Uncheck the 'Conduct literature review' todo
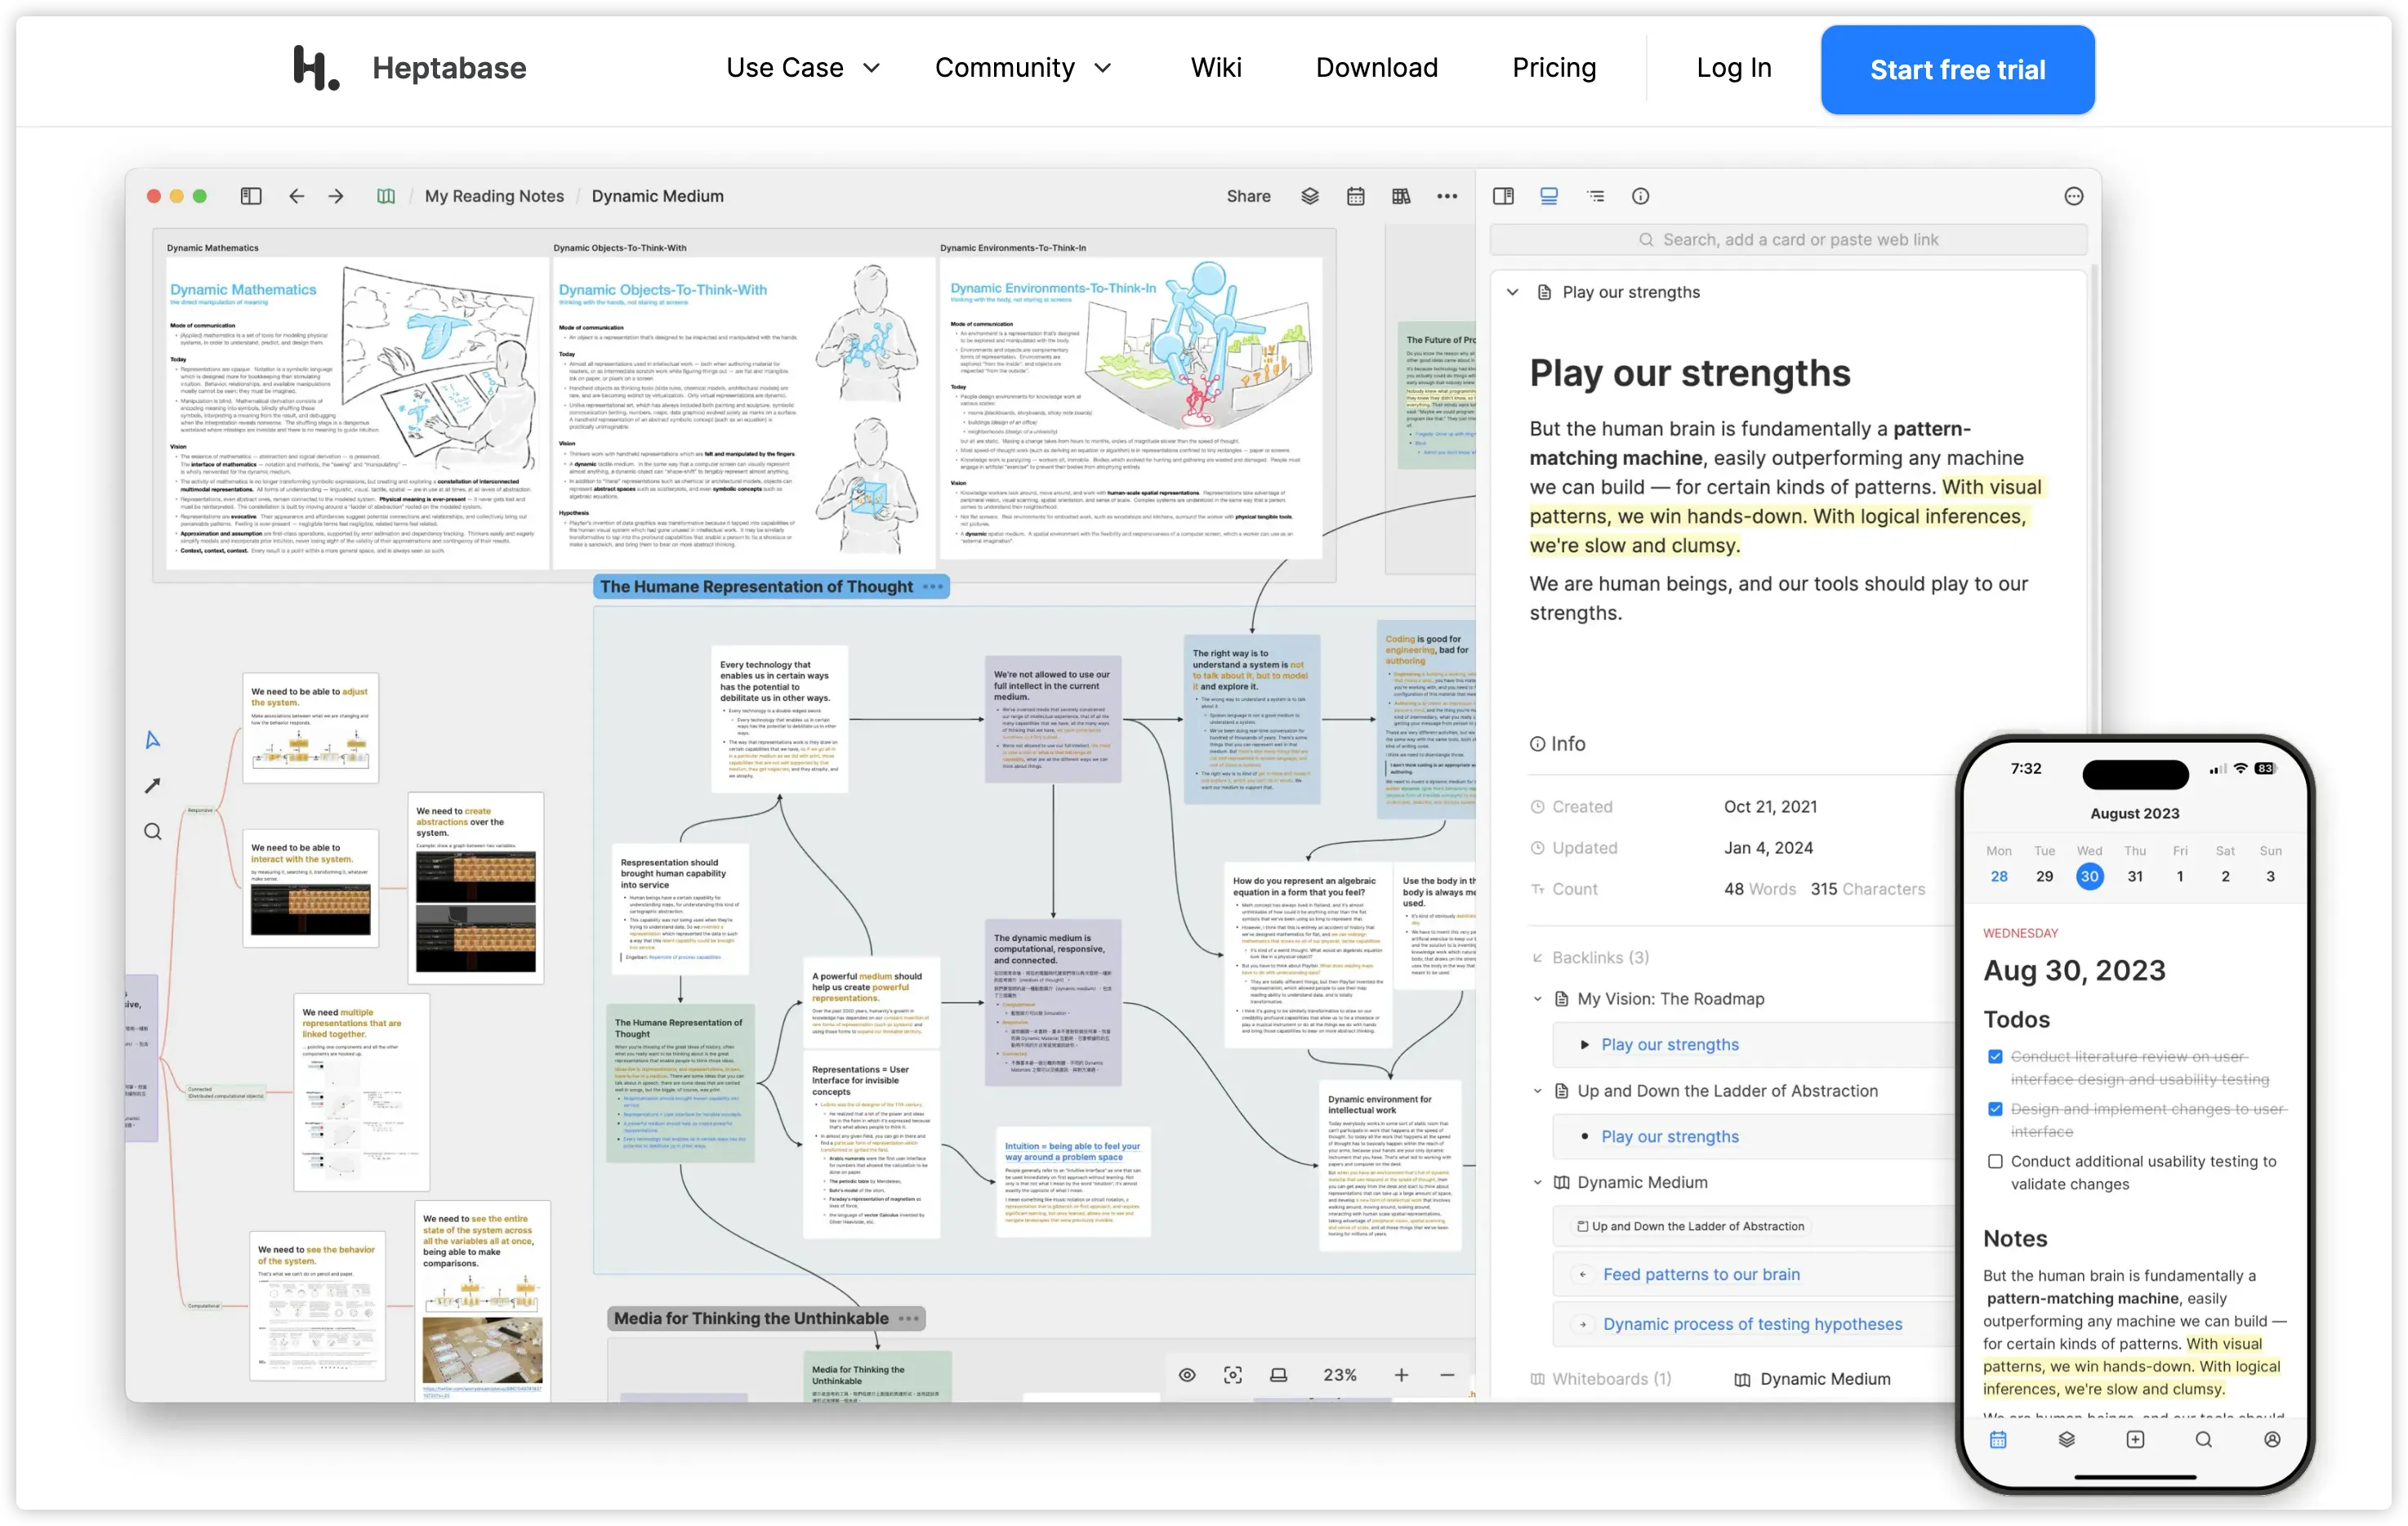2408x1526 pixels. pyautogui.click(x=1995, y=1057)
